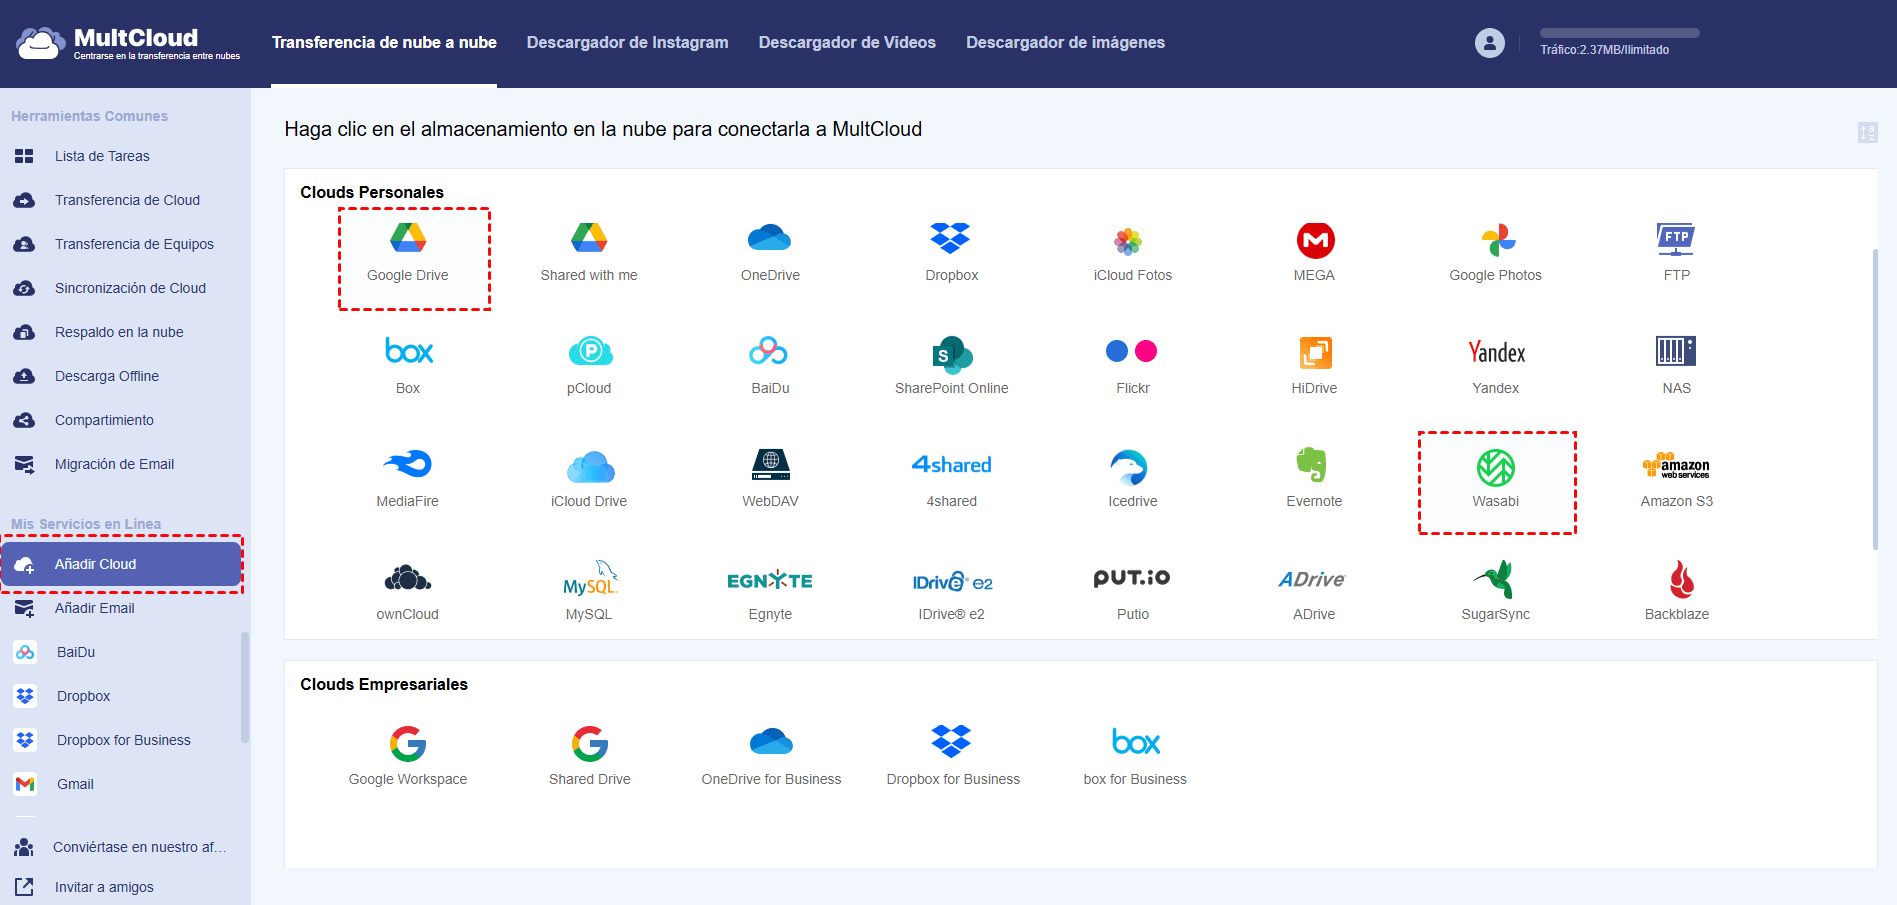
Task: Select the Box logo under Clouds Personales
Action: point(409,351)
